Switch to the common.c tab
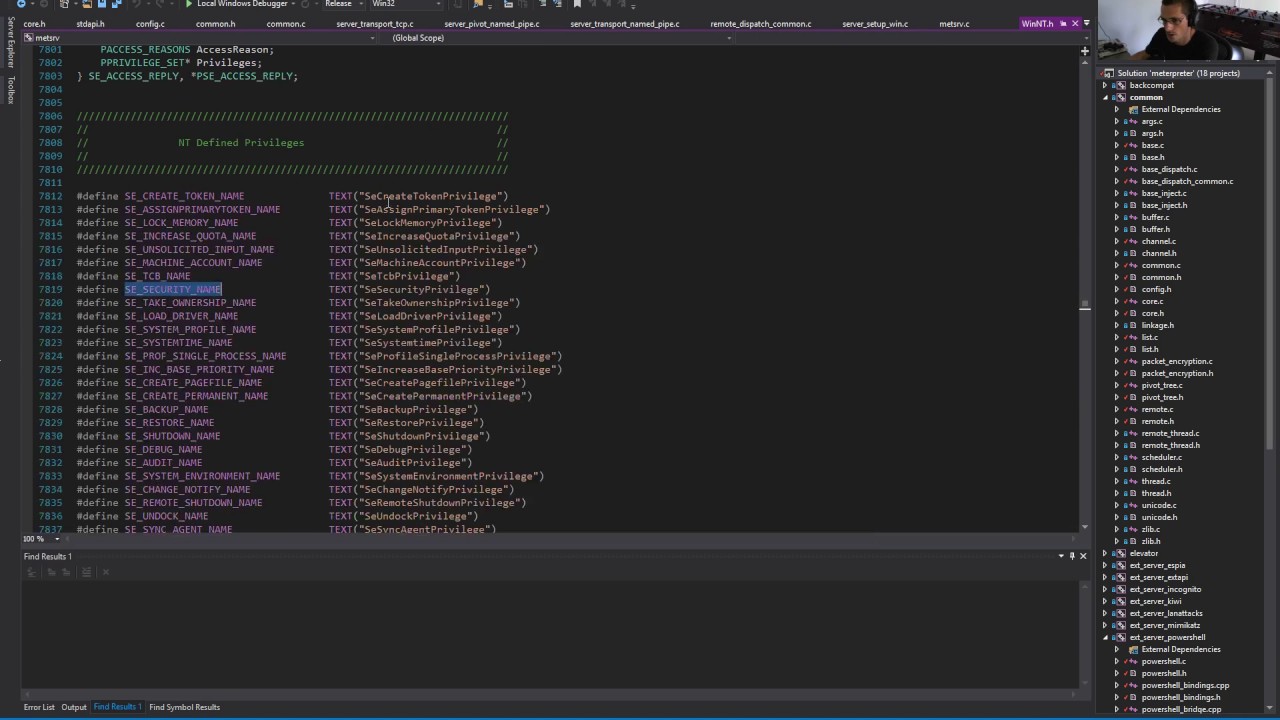Viewport: 1280px width, 720px height. (x=285, y=24)
